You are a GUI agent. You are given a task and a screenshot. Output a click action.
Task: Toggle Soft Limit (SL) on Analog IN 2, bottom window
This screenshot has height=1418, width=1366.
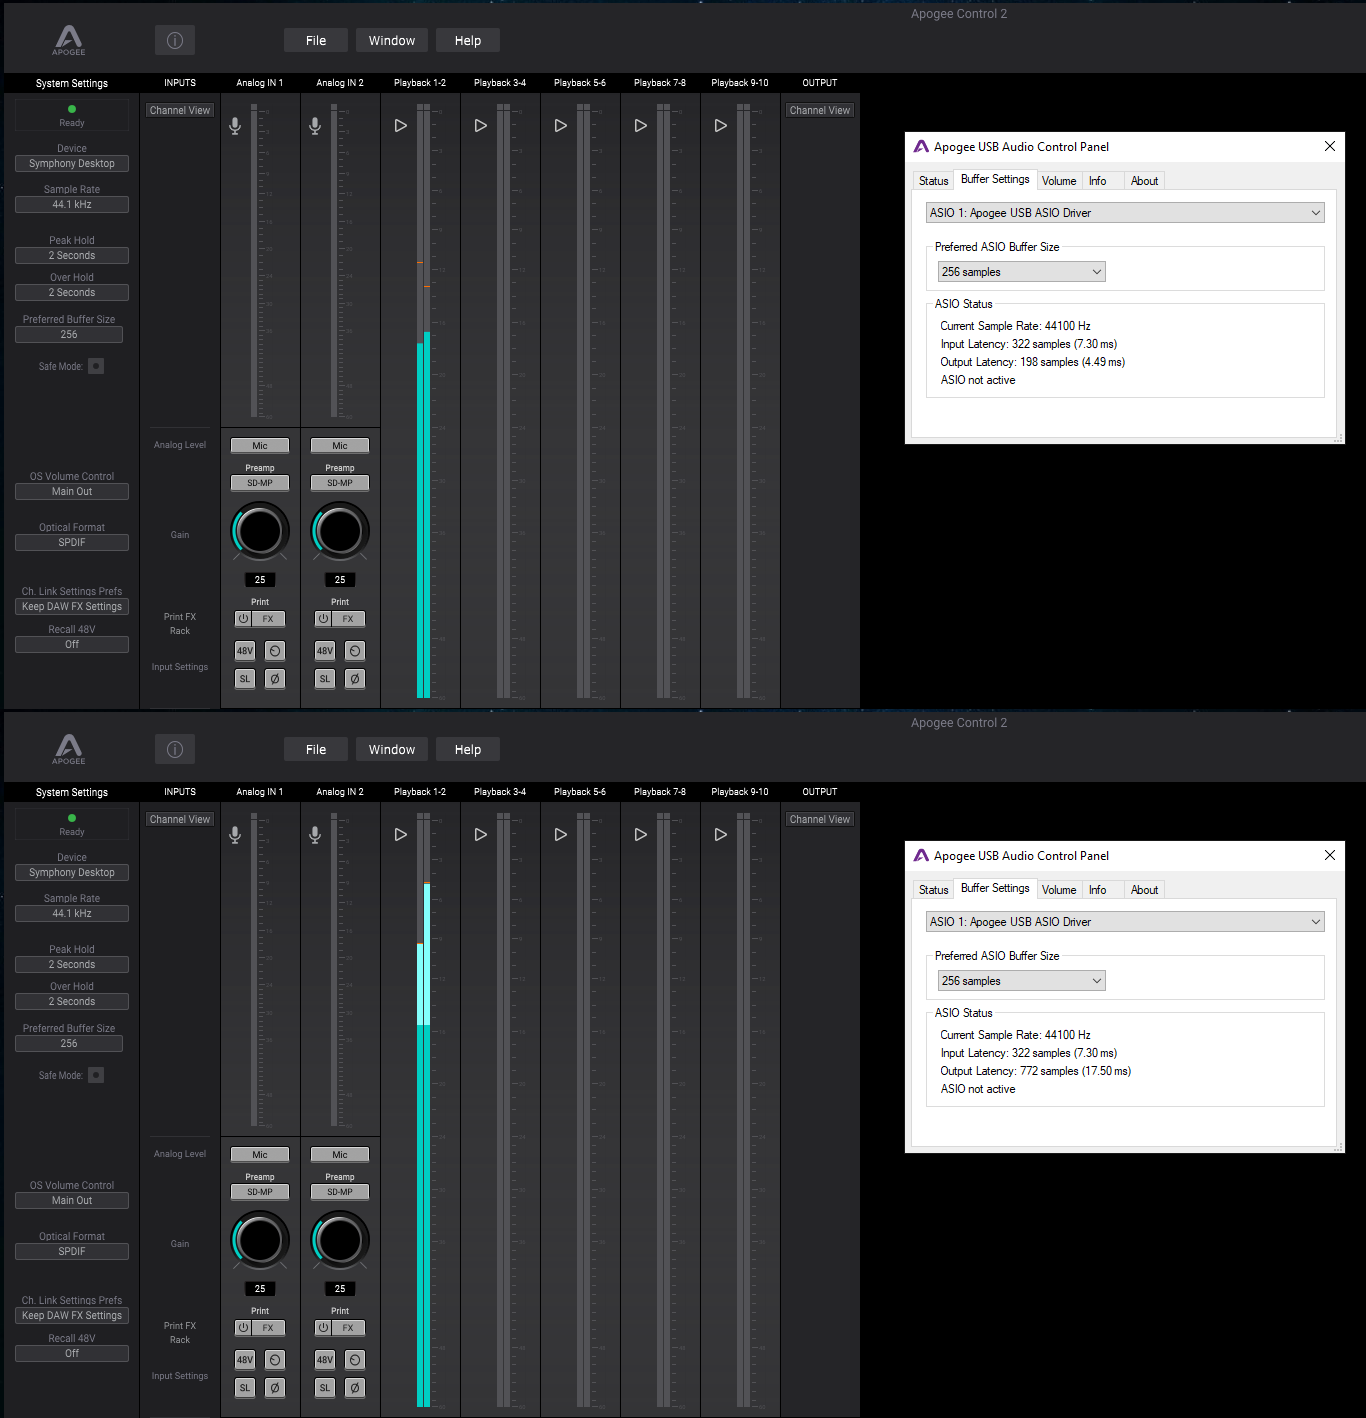click(325, 1388)
